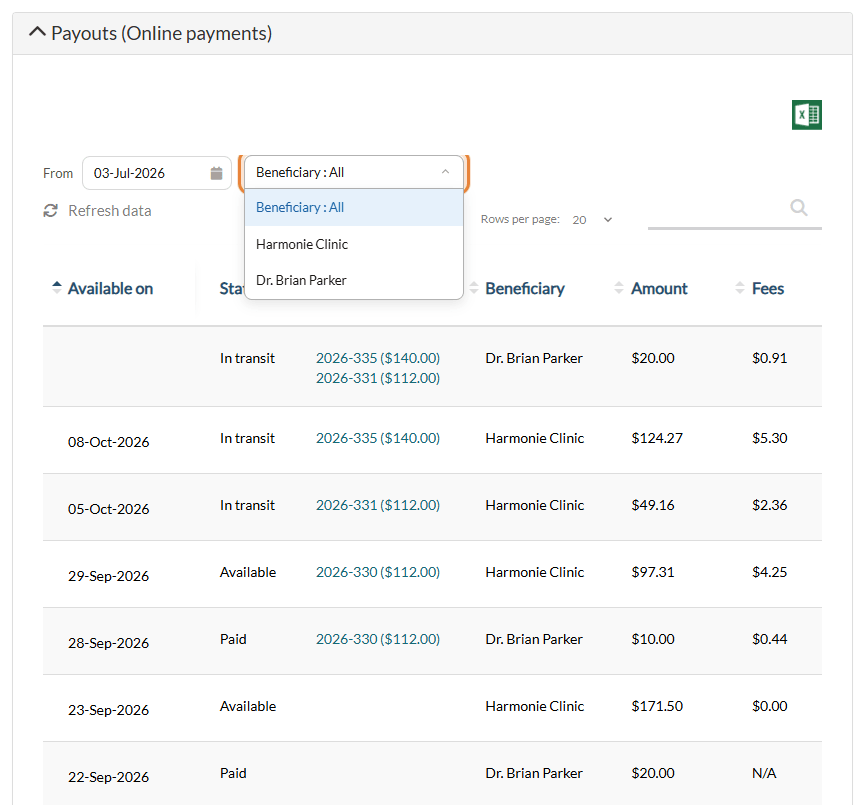The width and height of the screenshot is (865, 805).
Task: Choose Harmonie Clinic in beneficiary list
Action: (354, 244)
